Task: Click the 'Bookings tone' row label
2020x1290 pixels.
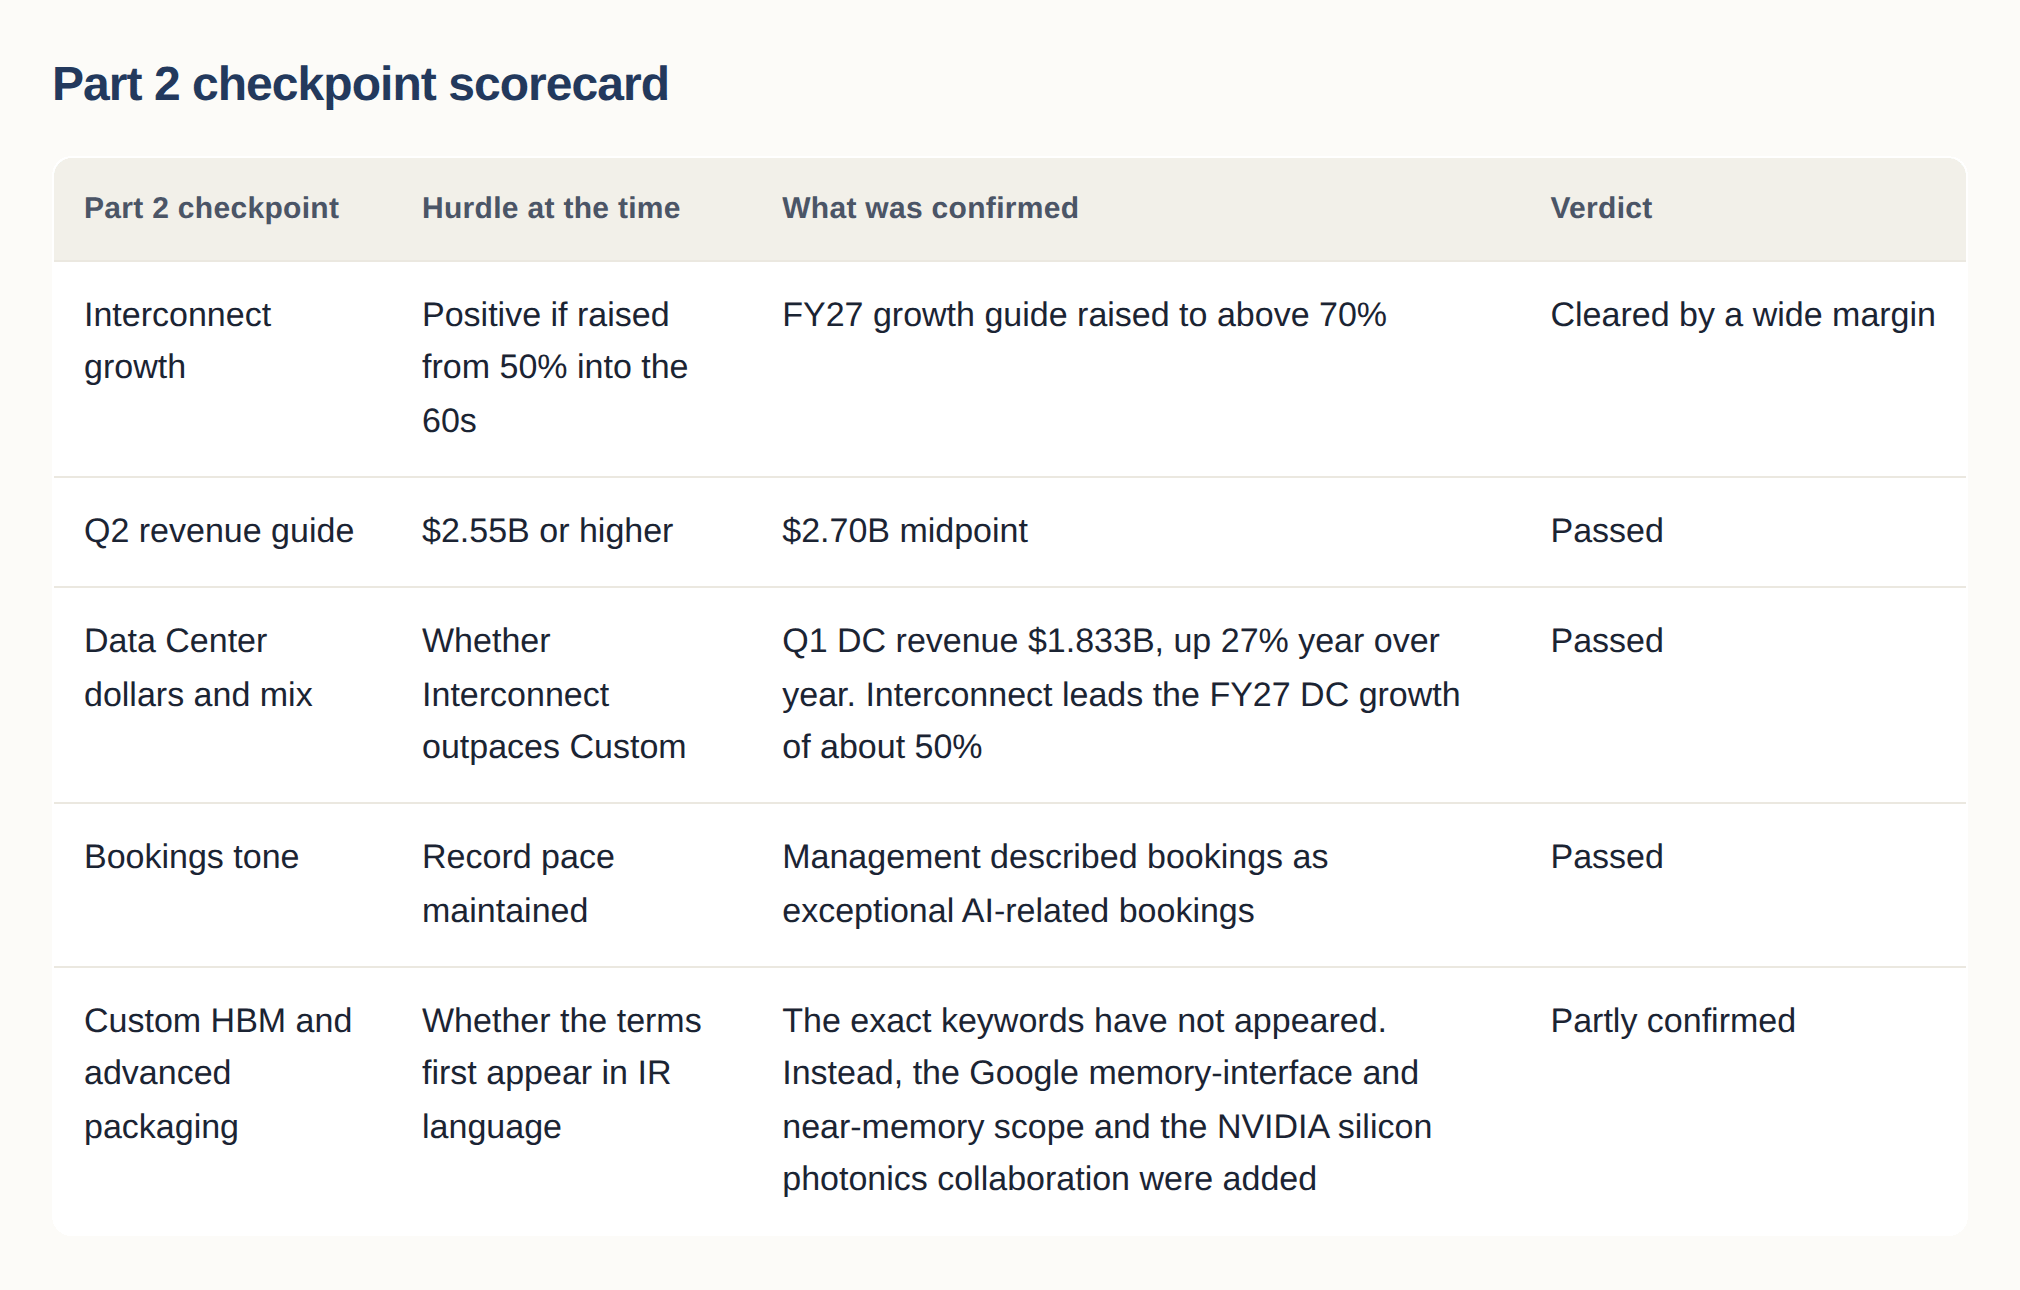Action: (x=191, y=857)
